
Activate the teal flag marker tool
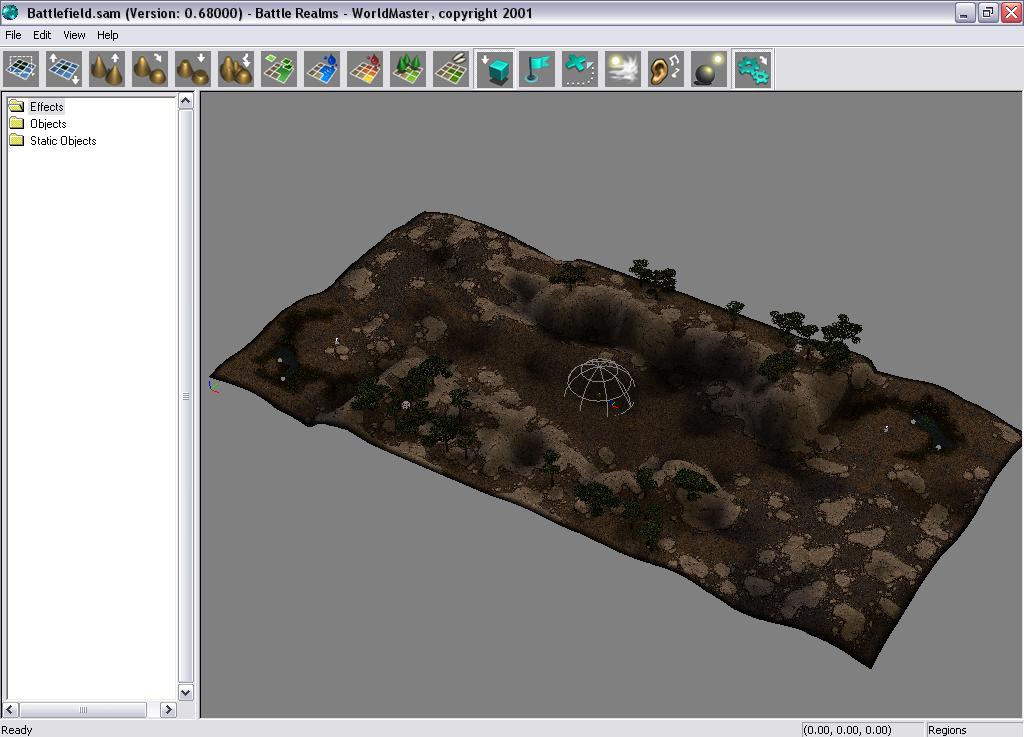537,70
